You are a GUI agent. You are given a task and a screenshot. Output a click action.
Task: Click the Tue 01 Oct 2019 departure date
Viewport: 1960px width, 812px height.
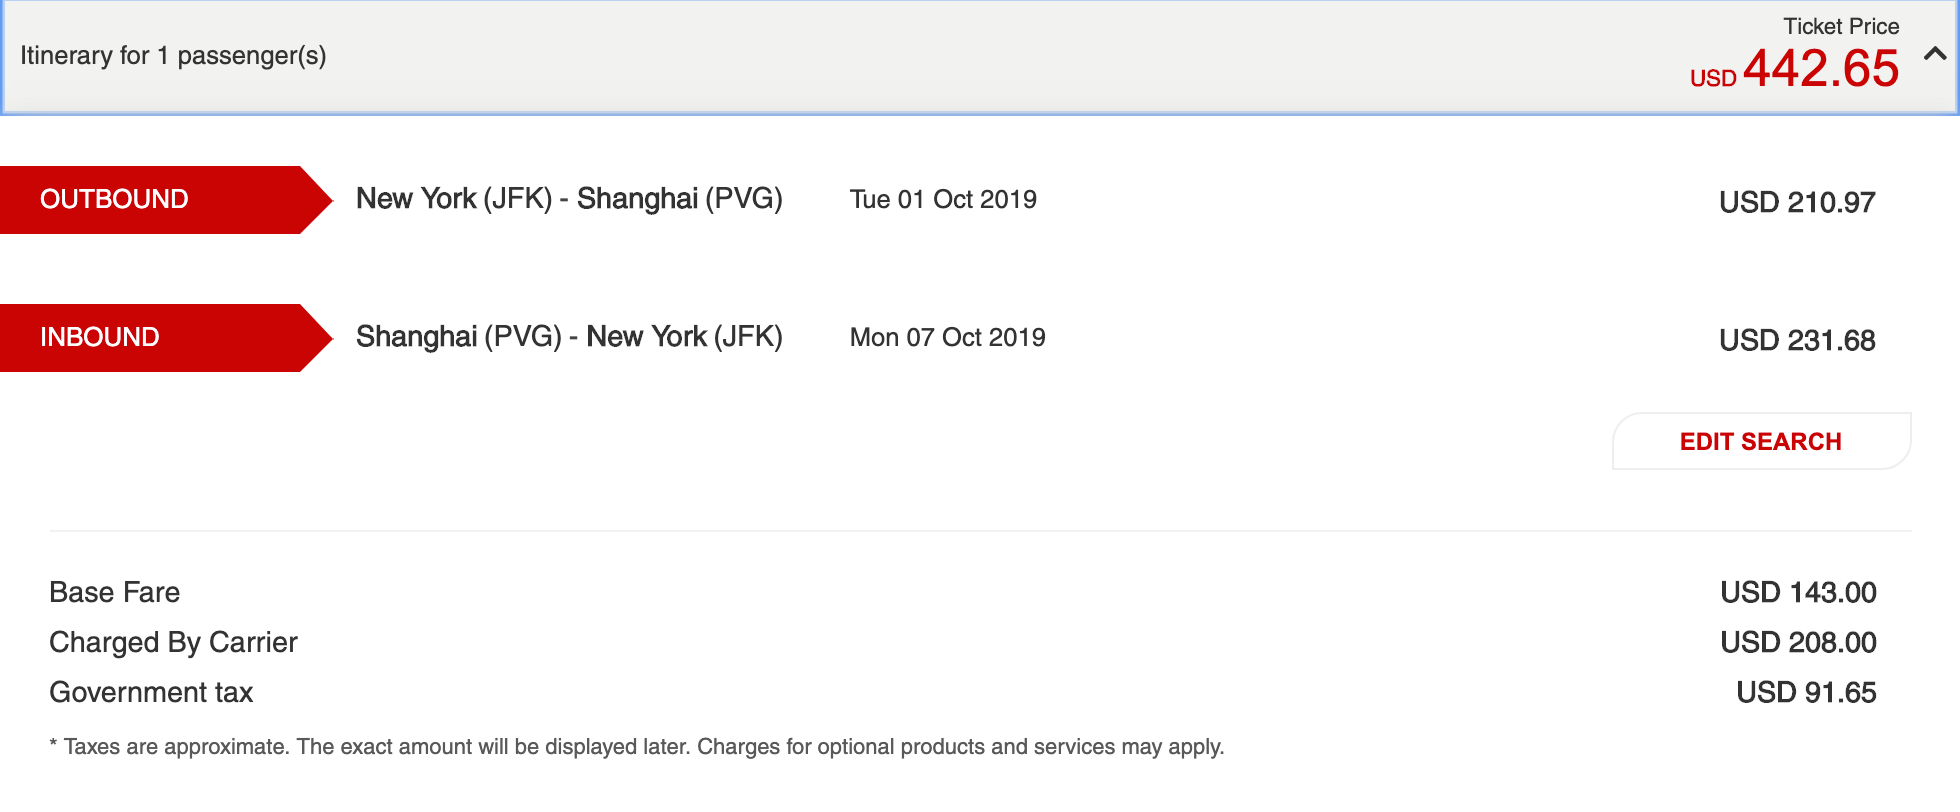[x=943, y=199]
